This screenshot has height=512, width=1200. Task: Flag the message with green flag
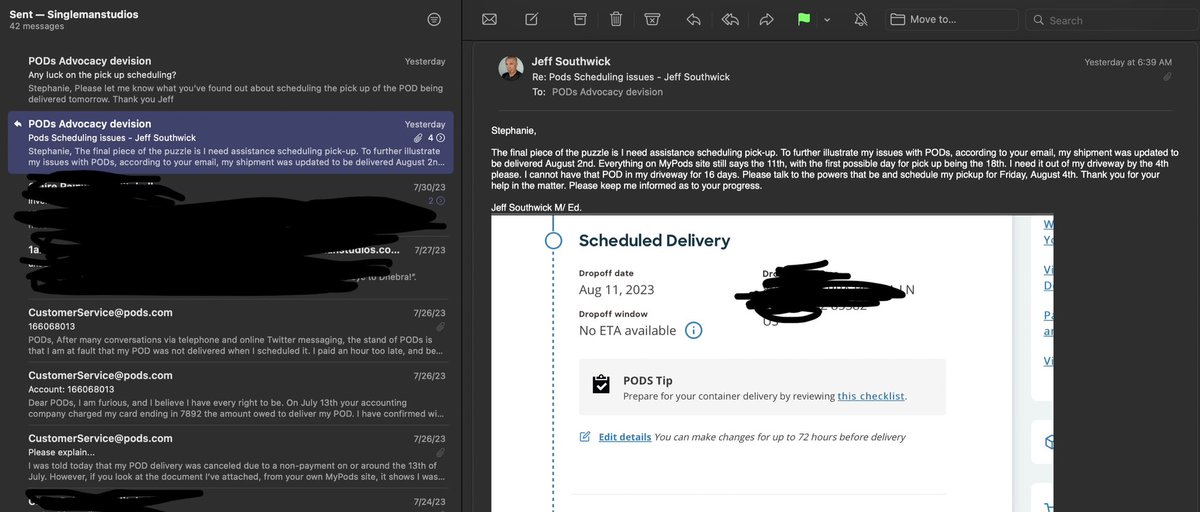pyautogui.click(x=803, y=19)
